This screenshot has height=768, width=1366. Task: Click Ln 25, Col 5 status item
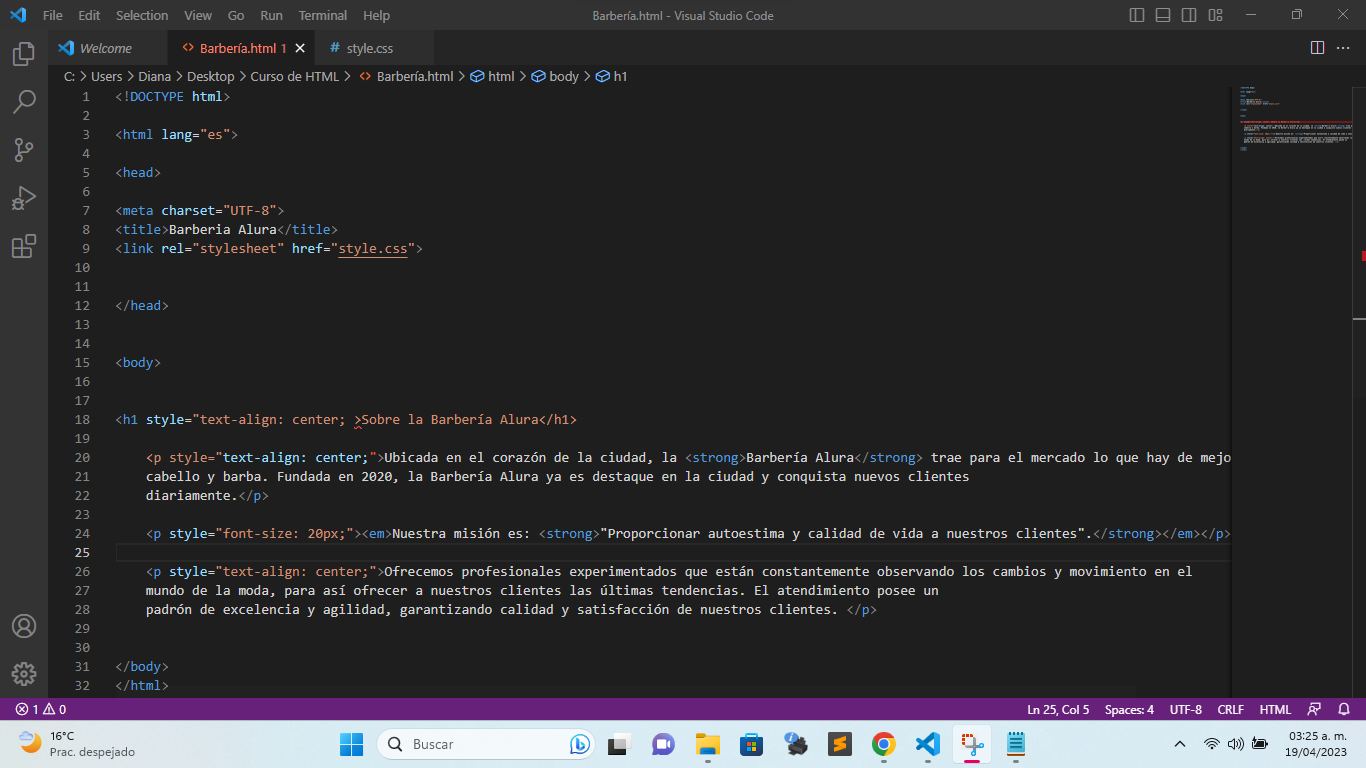[1058, 709]
